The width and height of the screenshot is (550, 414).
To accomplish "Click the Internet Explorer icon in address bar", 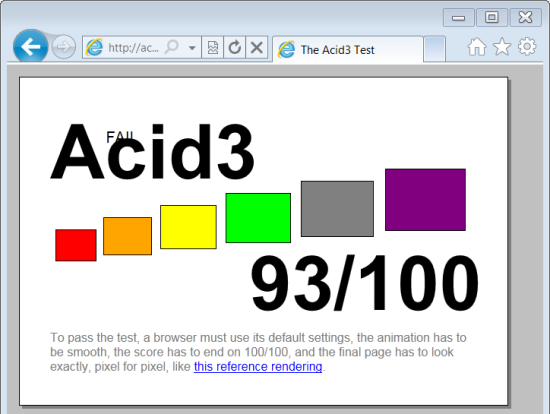I will click(x=94, y=47).
